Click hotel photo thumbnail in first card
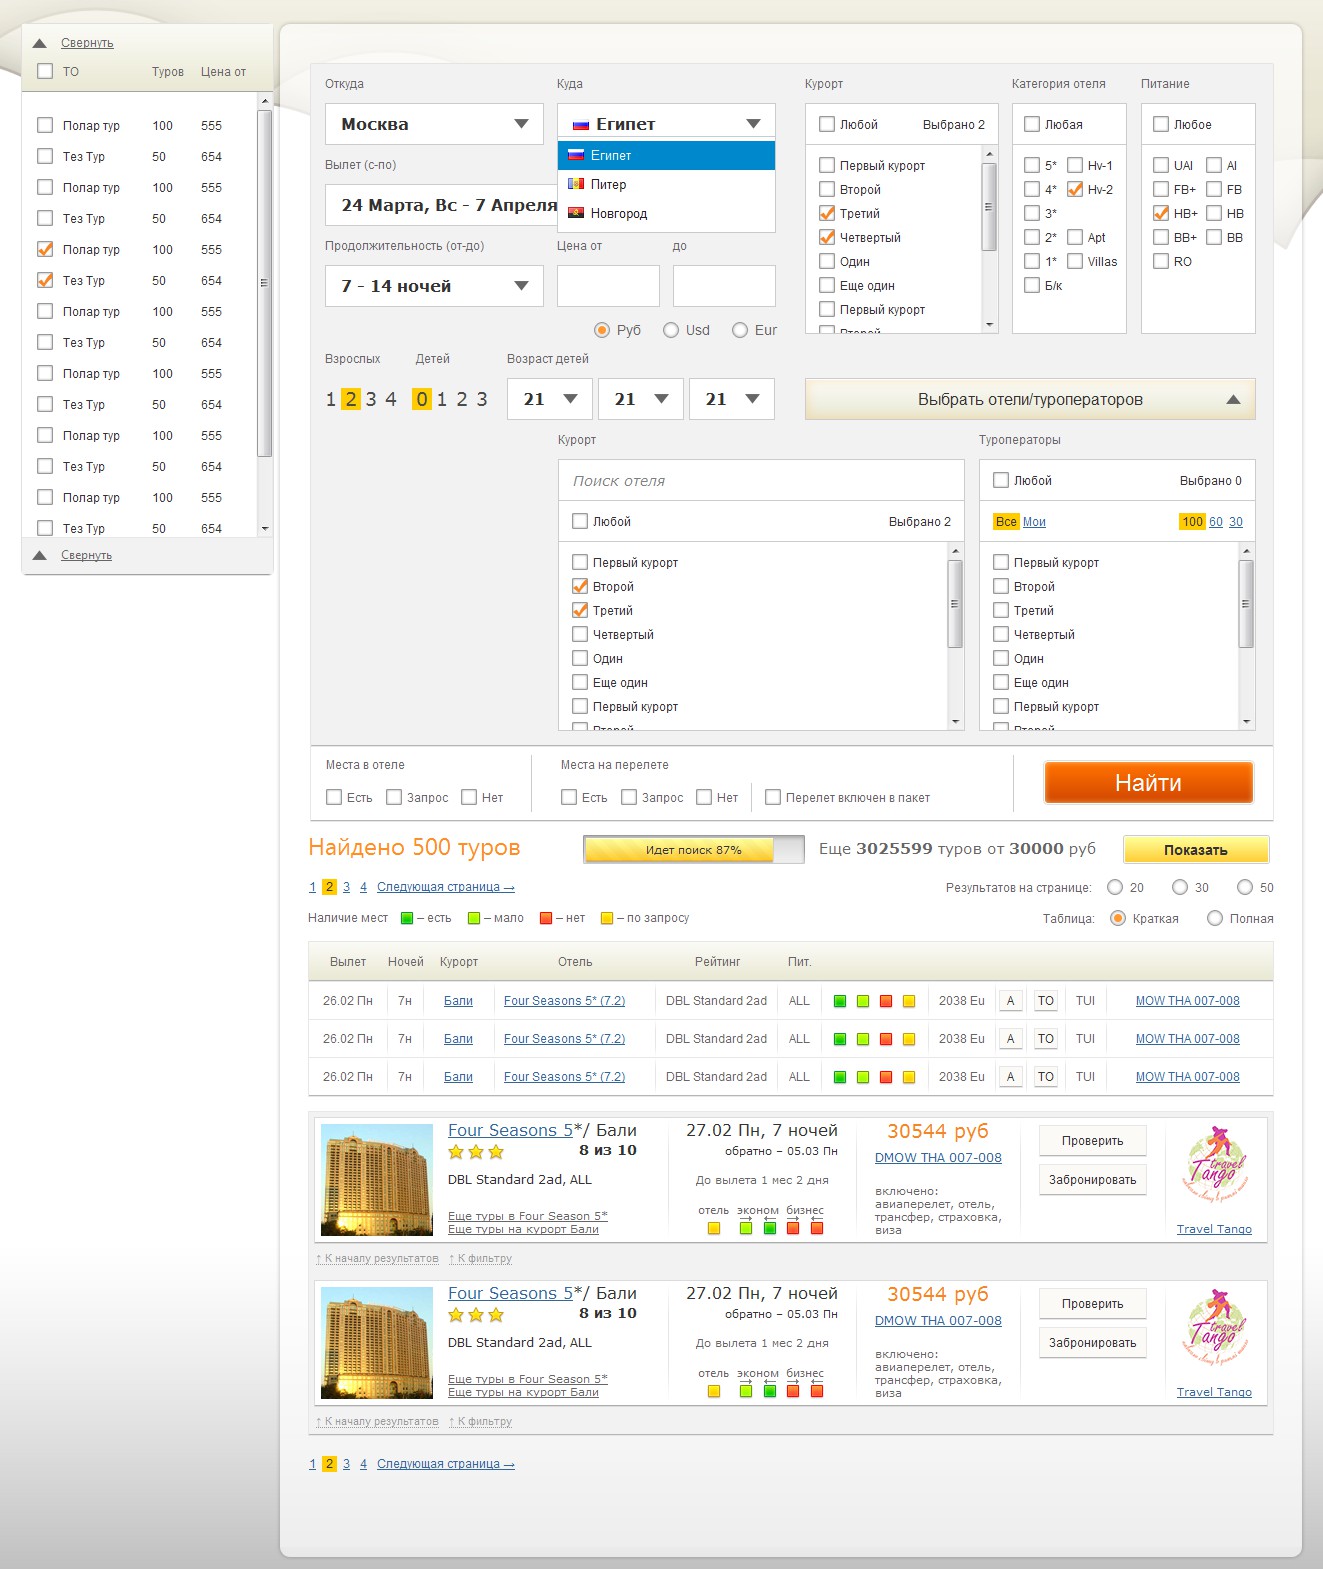 pyautogui.click(x=377, y=1180)
